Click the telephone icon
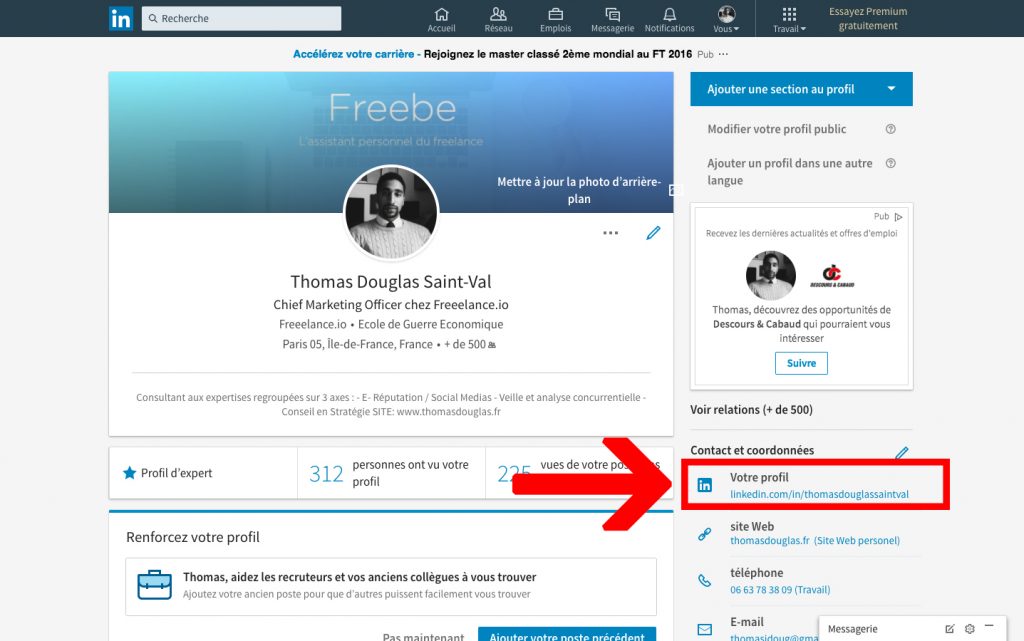This screenshot has height=641, width=1024. pyautogui.click(x=705, y=580)
